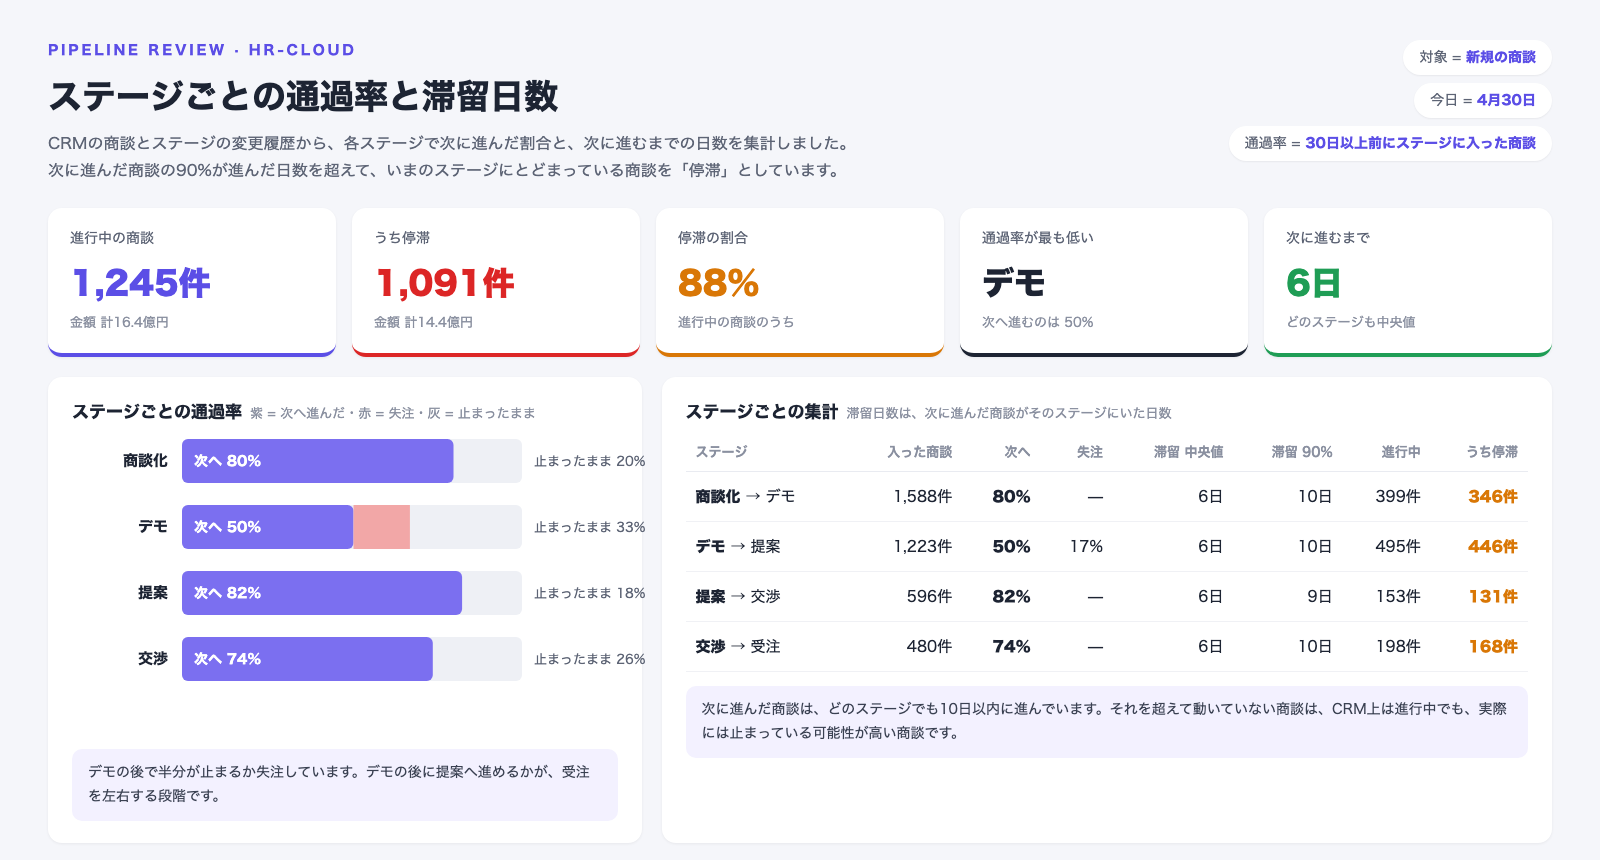Screen dimensions: 1600x860
Task: Select the 進行中の商談 1,245件 card
Action: click(x=192, y=282)
